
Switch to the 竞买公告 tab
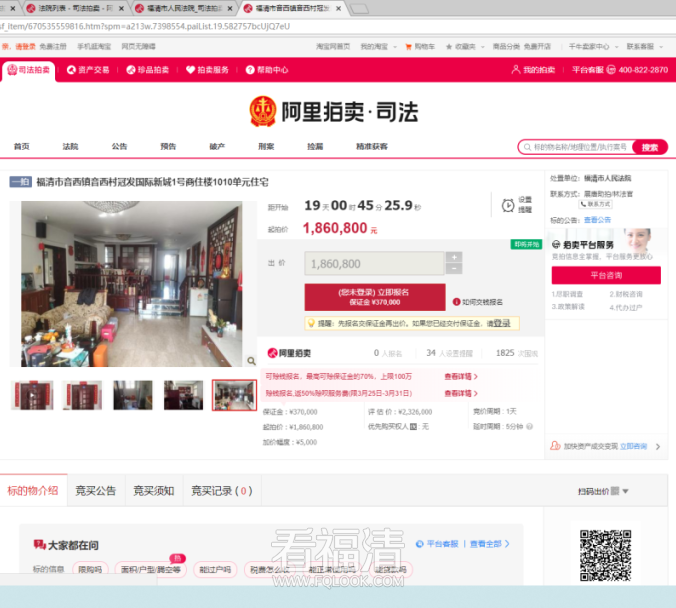click(x=96, y=491)
